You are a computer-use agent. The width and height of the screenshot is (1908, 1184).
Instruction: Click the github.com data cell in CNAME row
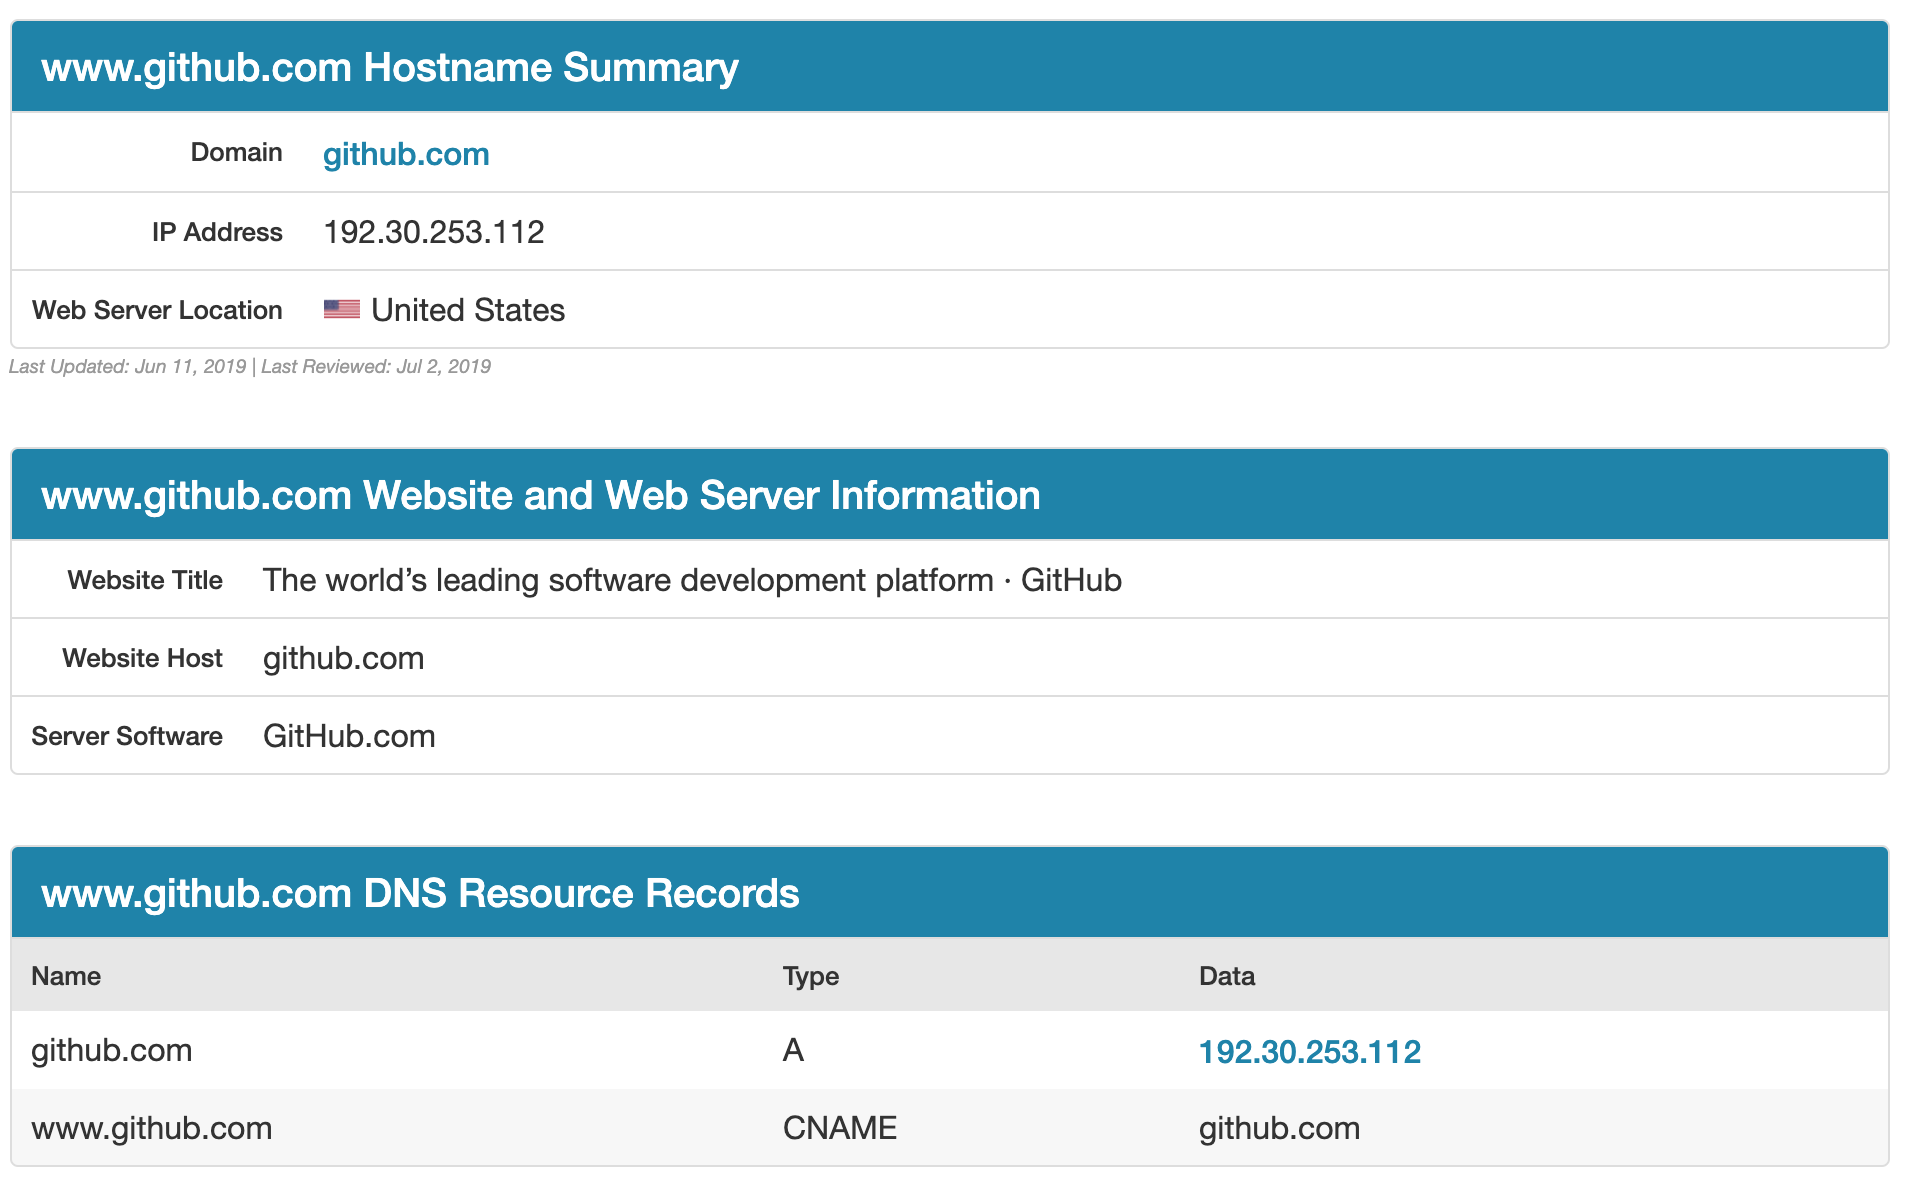[x=1280, y=1128]
